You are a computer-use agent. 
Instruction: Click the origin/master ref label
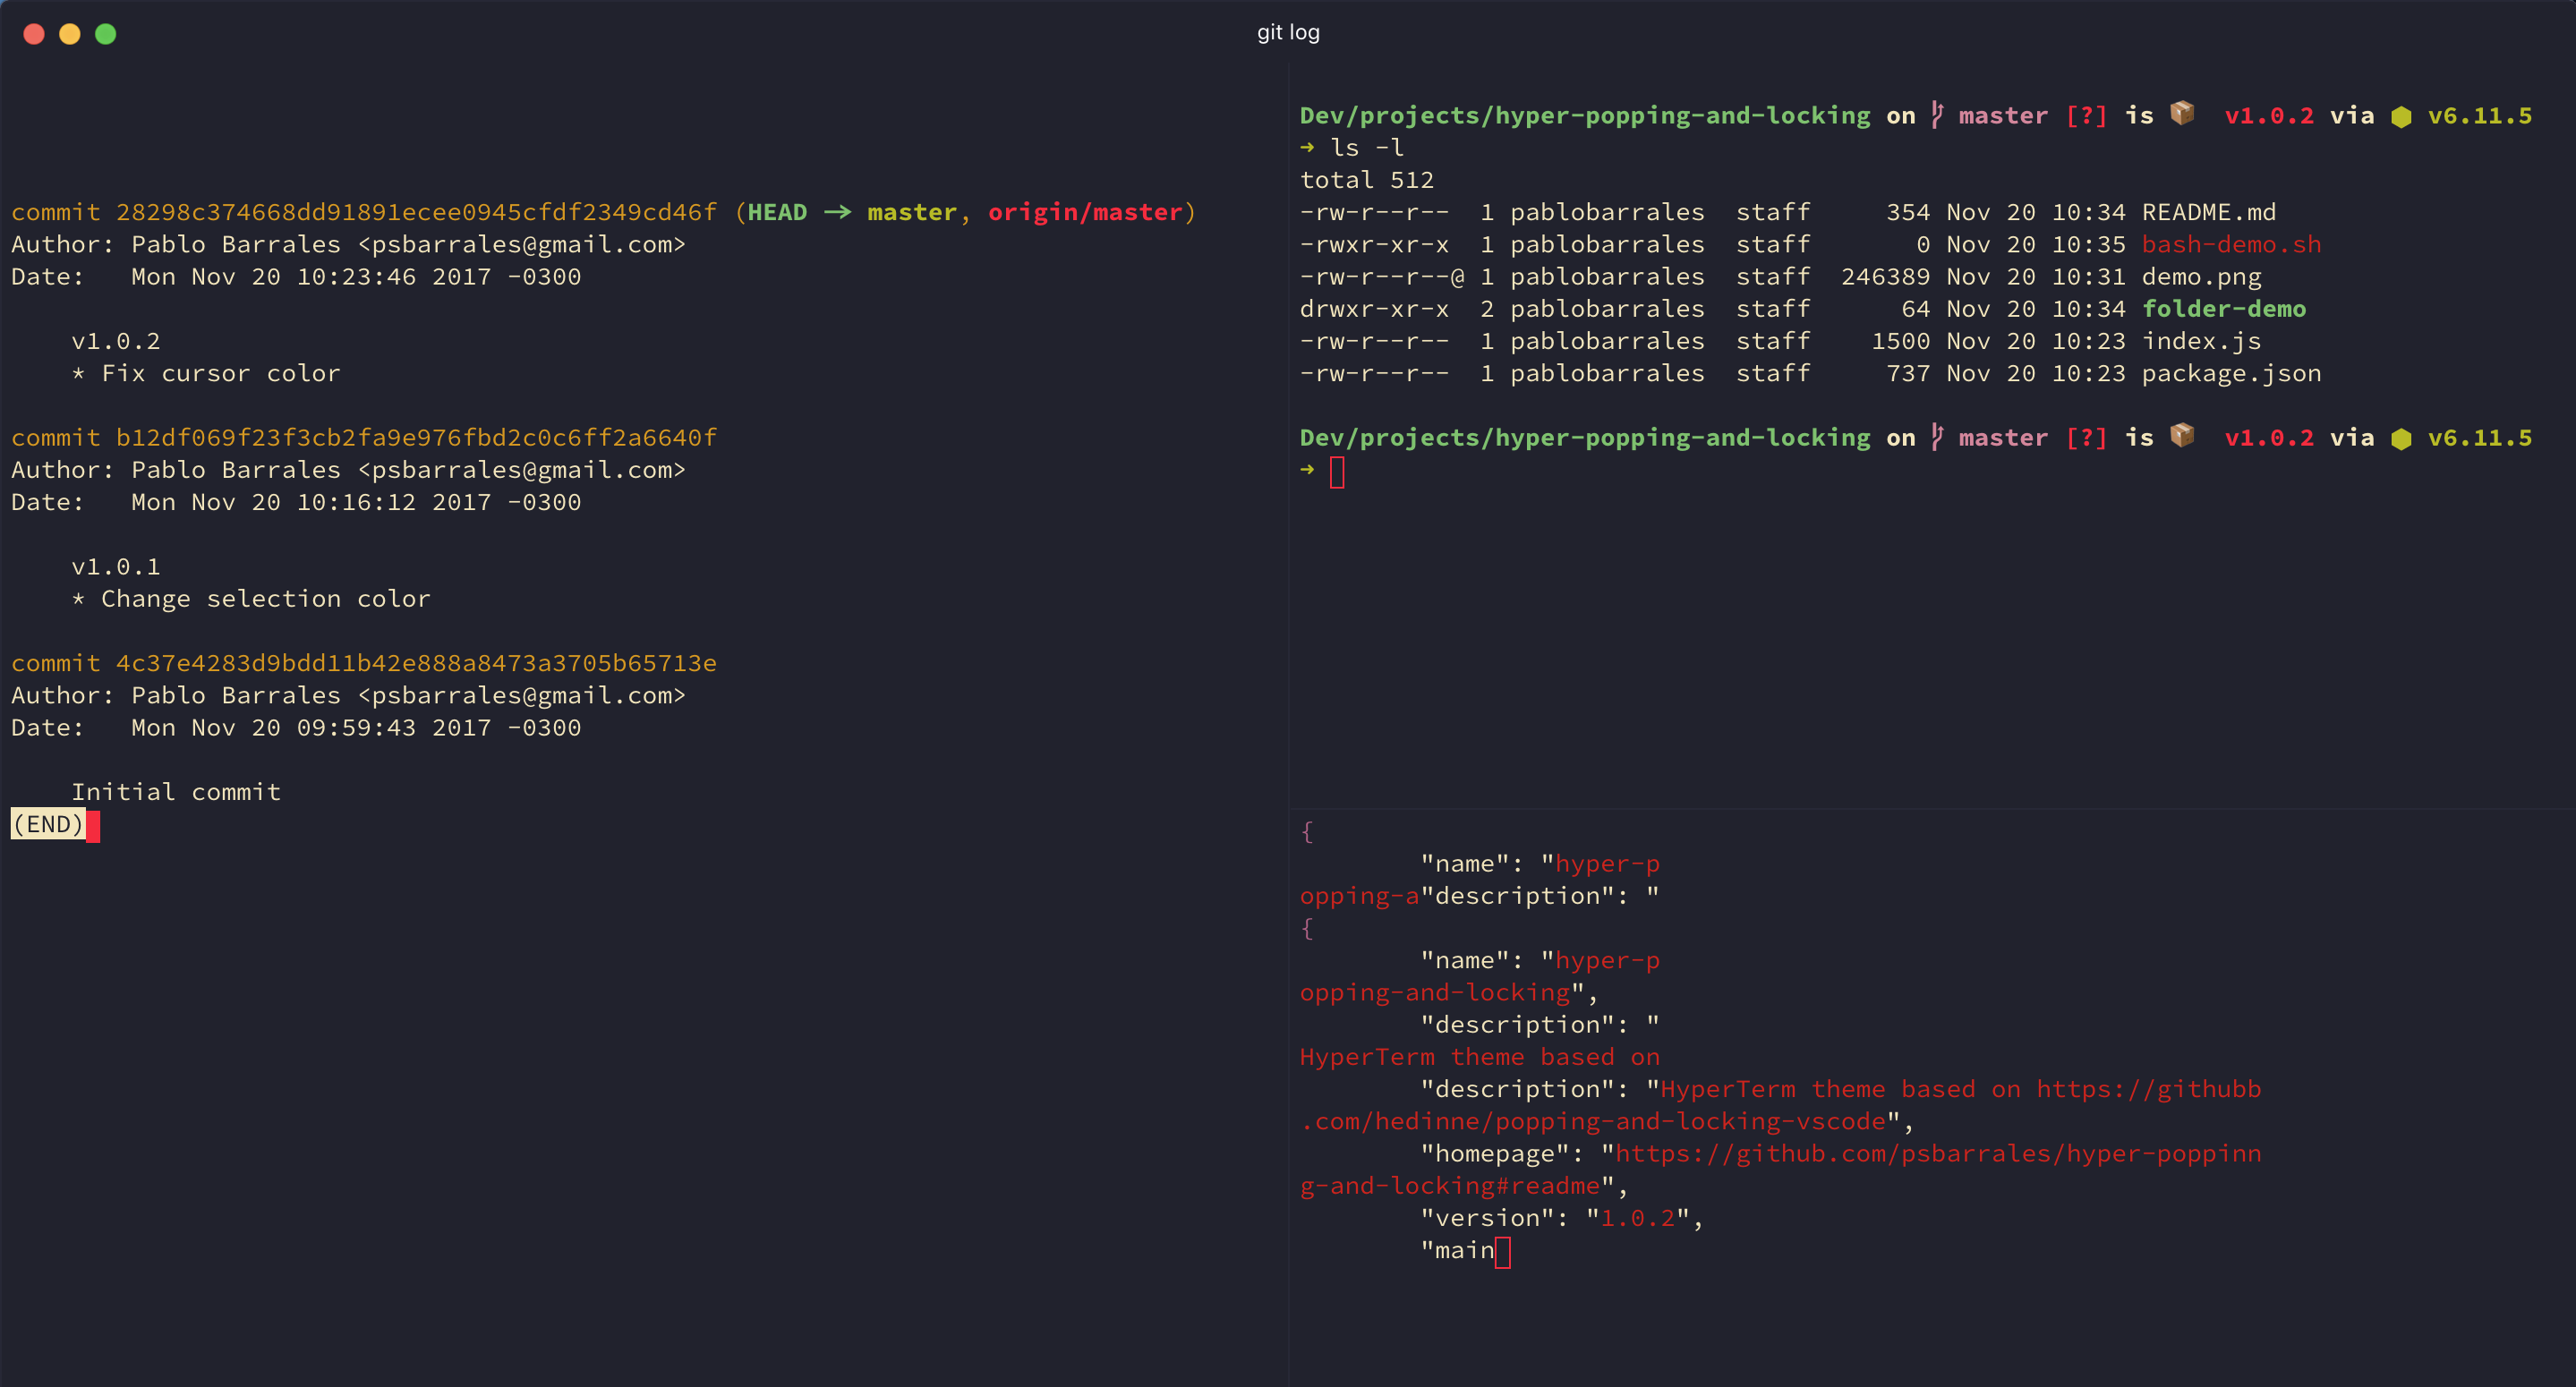1085,212
